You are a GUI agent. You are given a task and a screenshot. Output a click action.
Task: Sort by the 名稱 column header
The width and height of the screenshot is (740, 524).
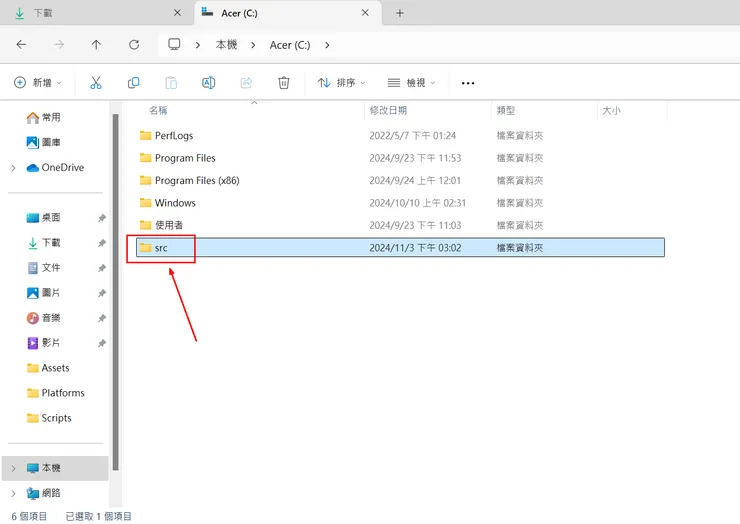point(158,110)
